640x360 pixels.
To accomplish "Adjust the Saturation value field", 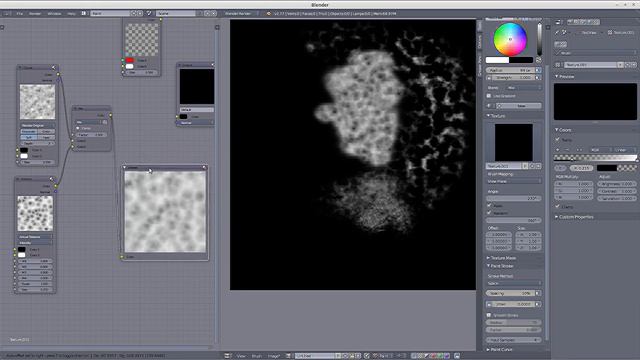I will coord(617,198).
